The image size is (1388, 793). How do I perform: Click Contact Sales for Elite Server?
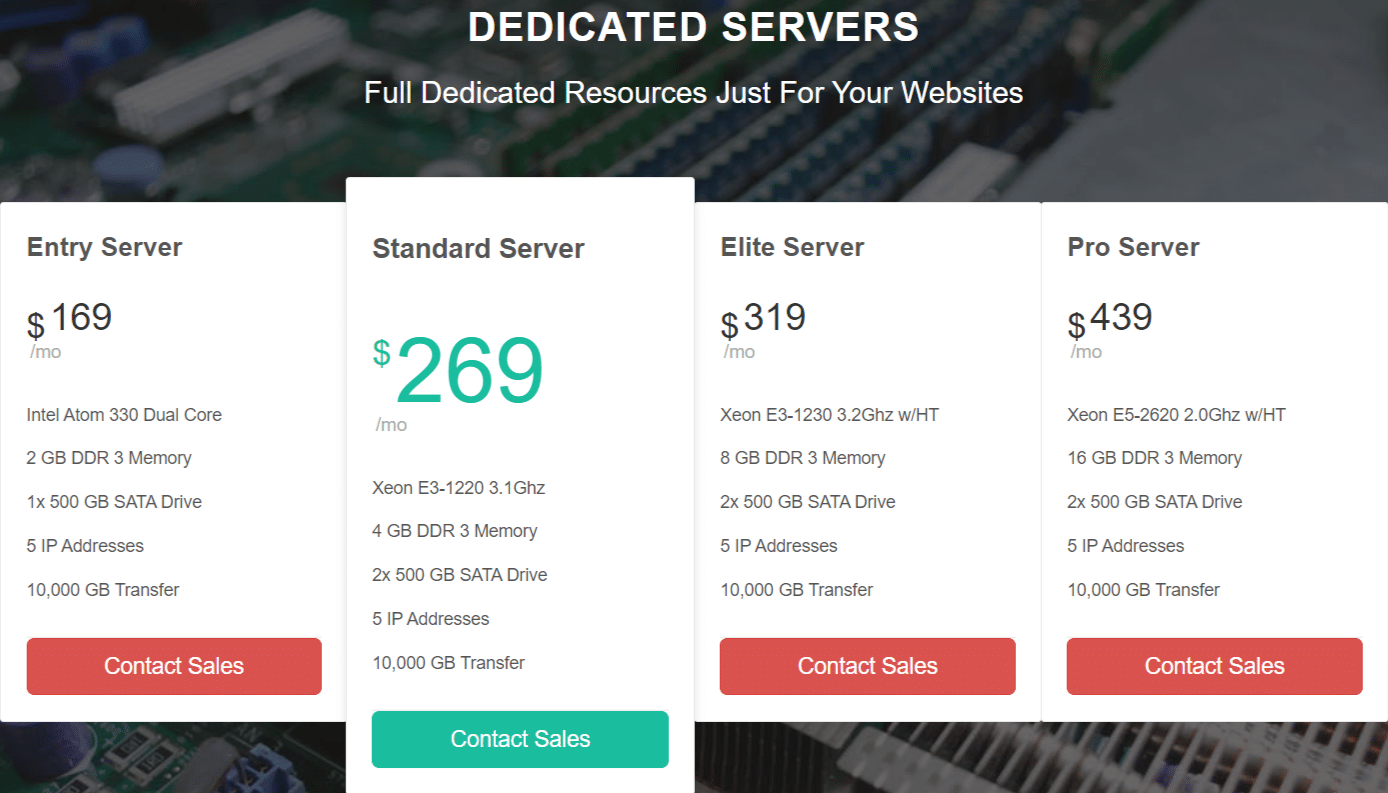point(868,666)
